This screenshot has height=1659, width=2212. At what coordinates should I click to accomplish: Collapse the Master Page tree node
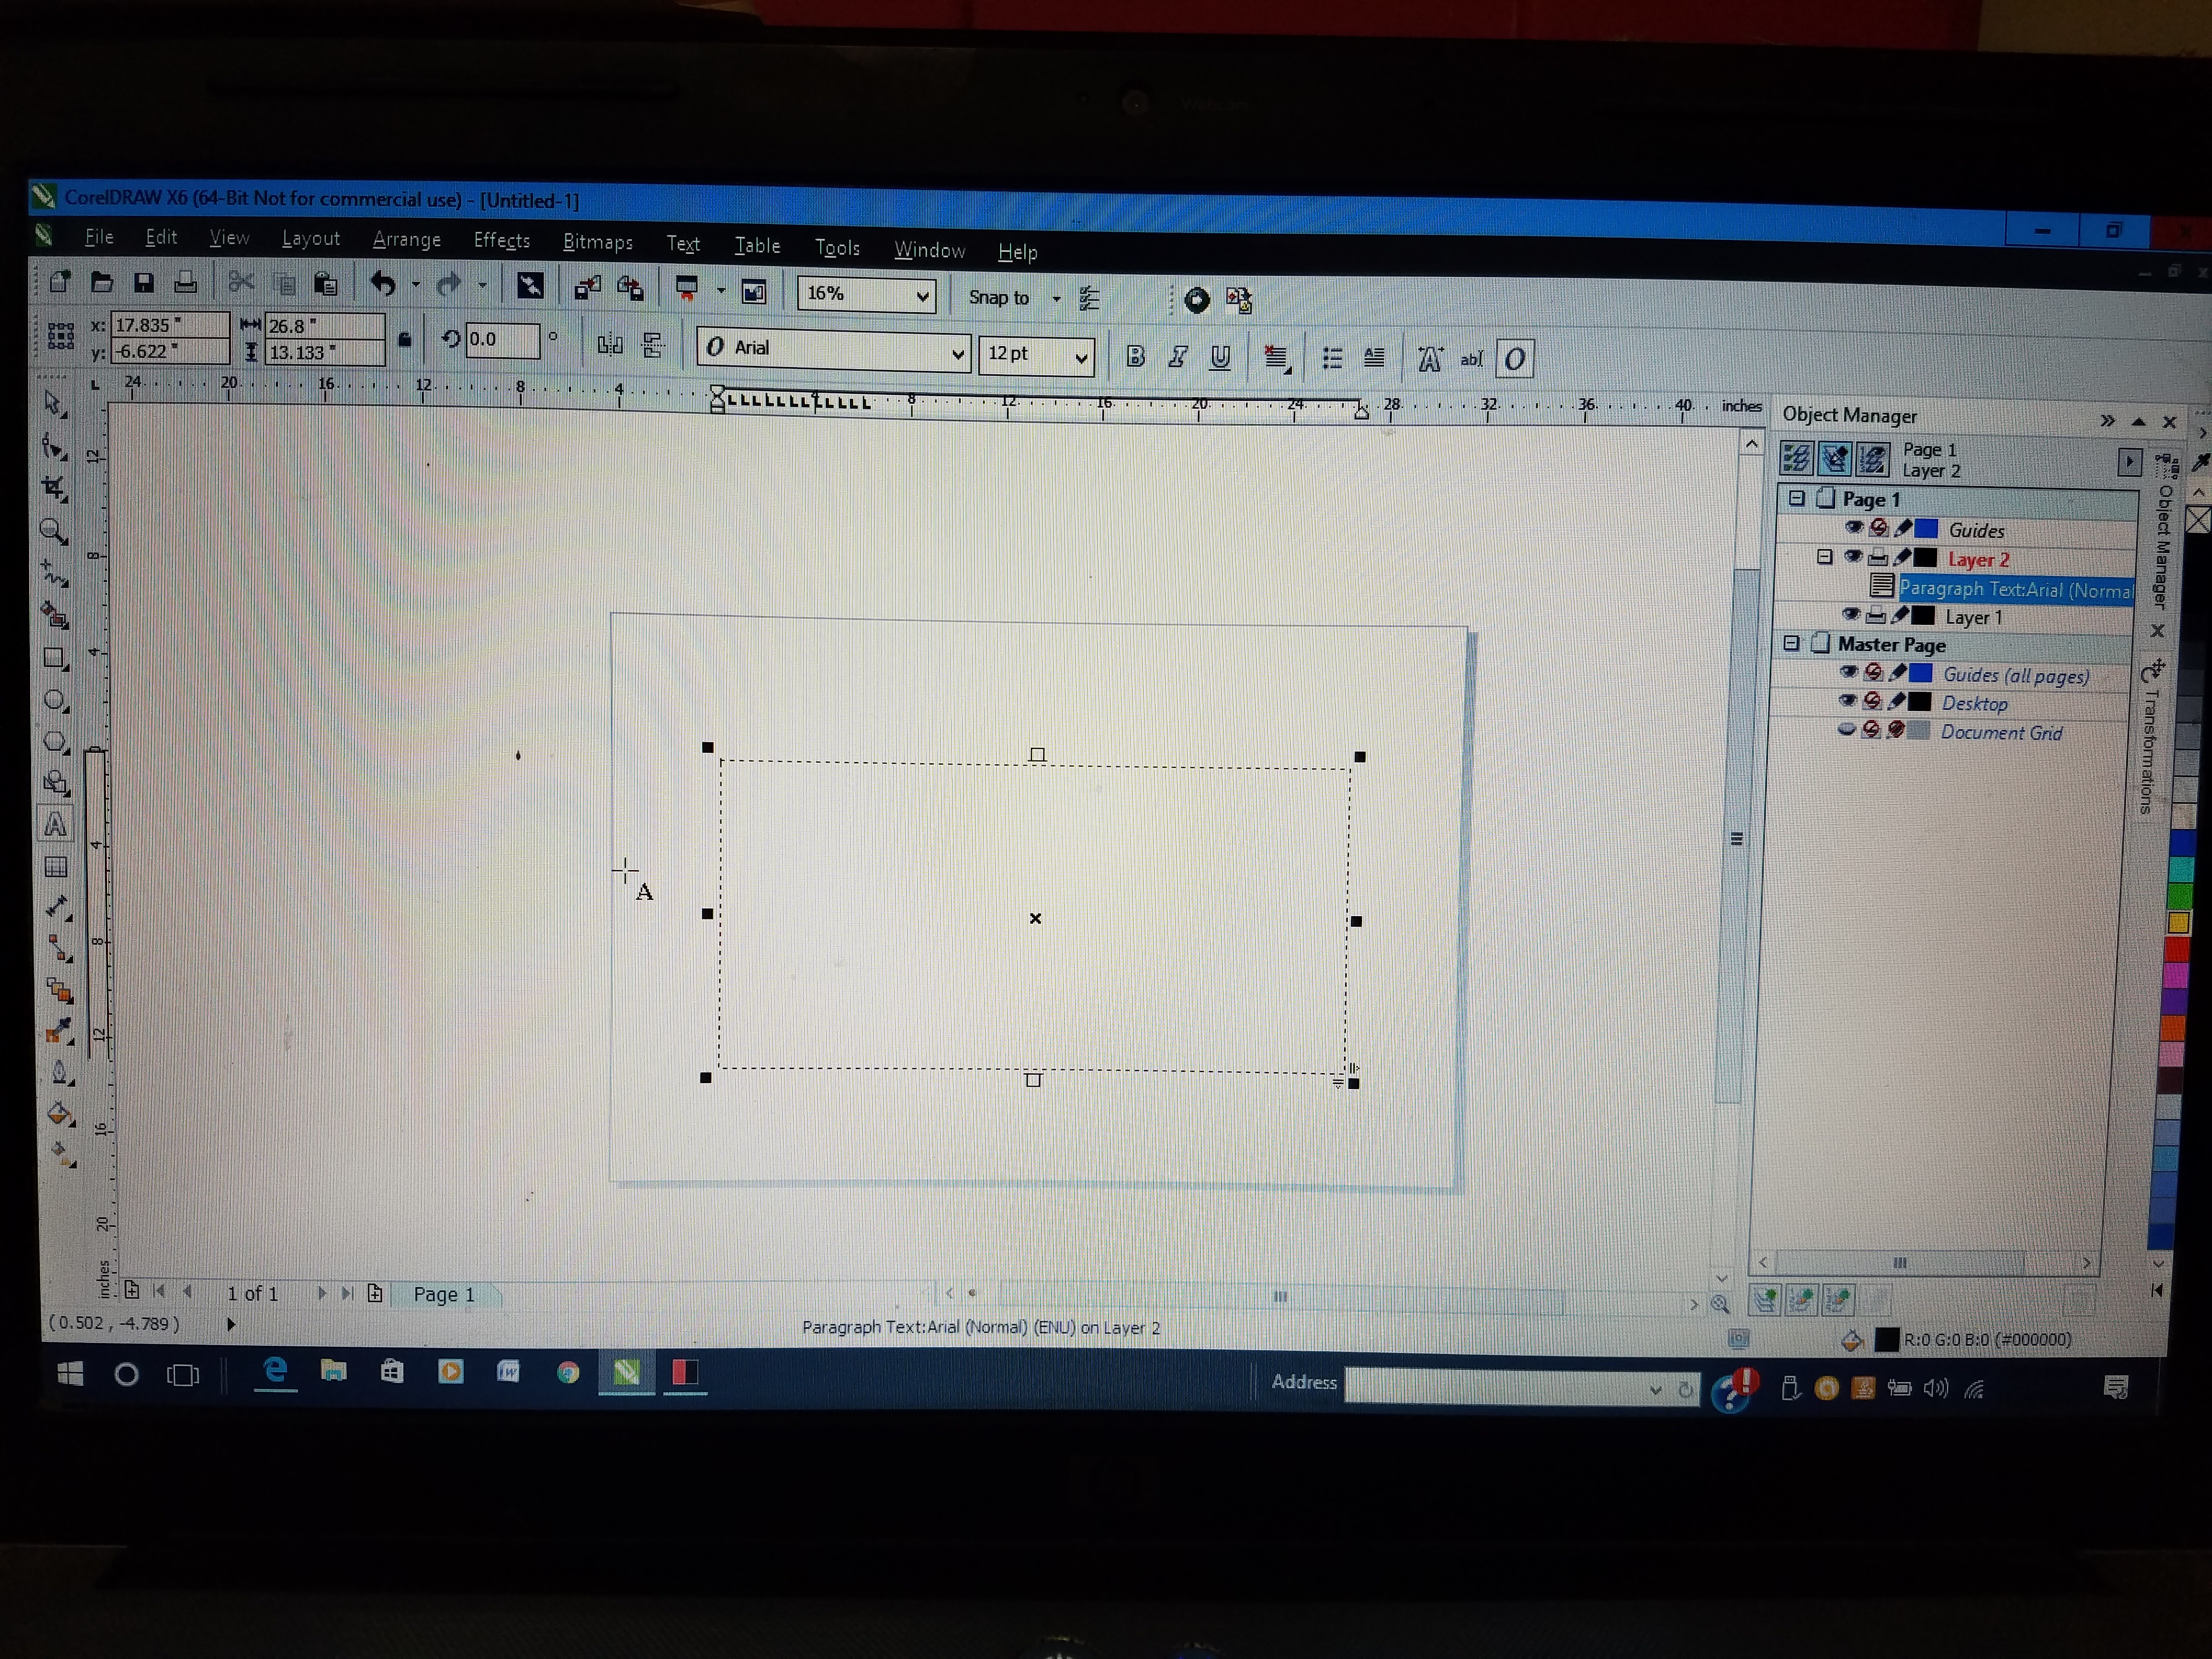coord(1791,643)
